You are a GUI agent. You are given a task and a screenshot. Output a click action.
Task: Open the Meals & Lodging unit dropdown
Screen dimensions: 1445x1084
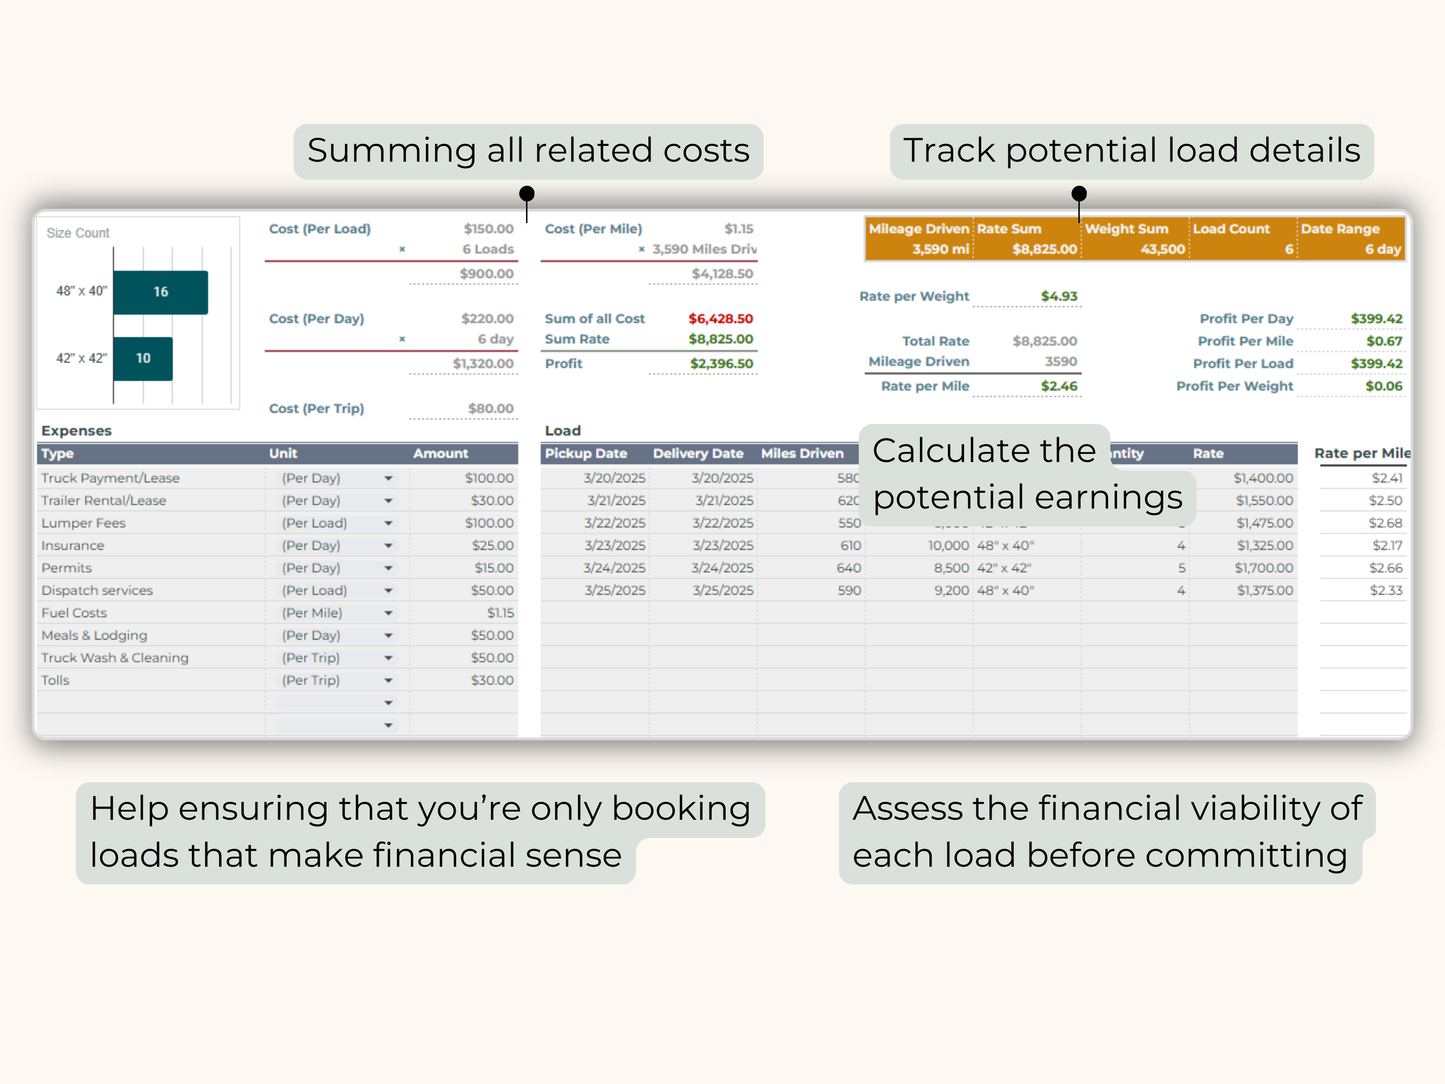[x=388, y=634]
